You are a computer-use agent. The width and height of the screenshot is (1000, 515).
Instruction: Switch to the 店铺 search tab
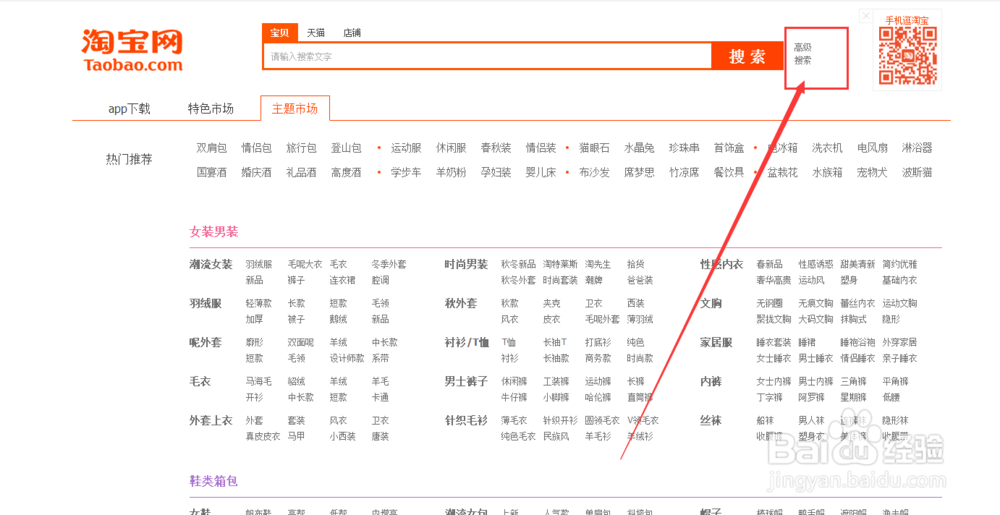(352, 33)
